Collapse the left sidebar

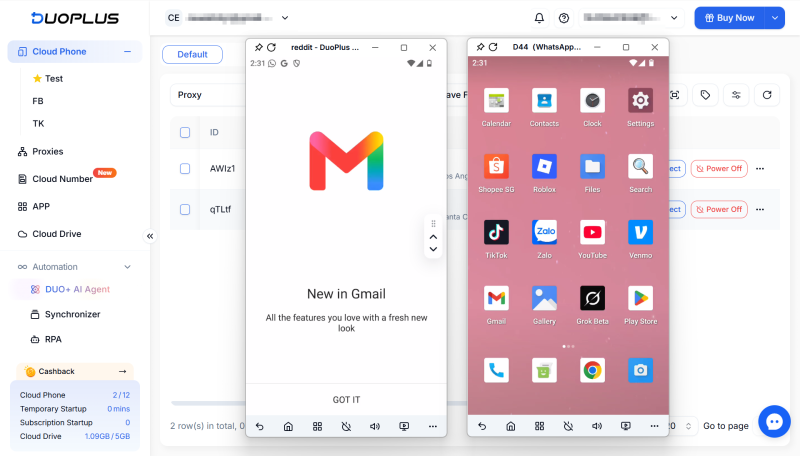tap(150, 236)
